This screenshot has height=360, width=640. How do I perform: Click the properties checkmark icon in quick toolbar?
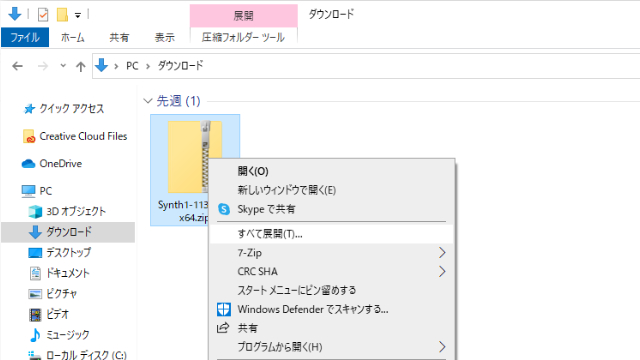43,15
